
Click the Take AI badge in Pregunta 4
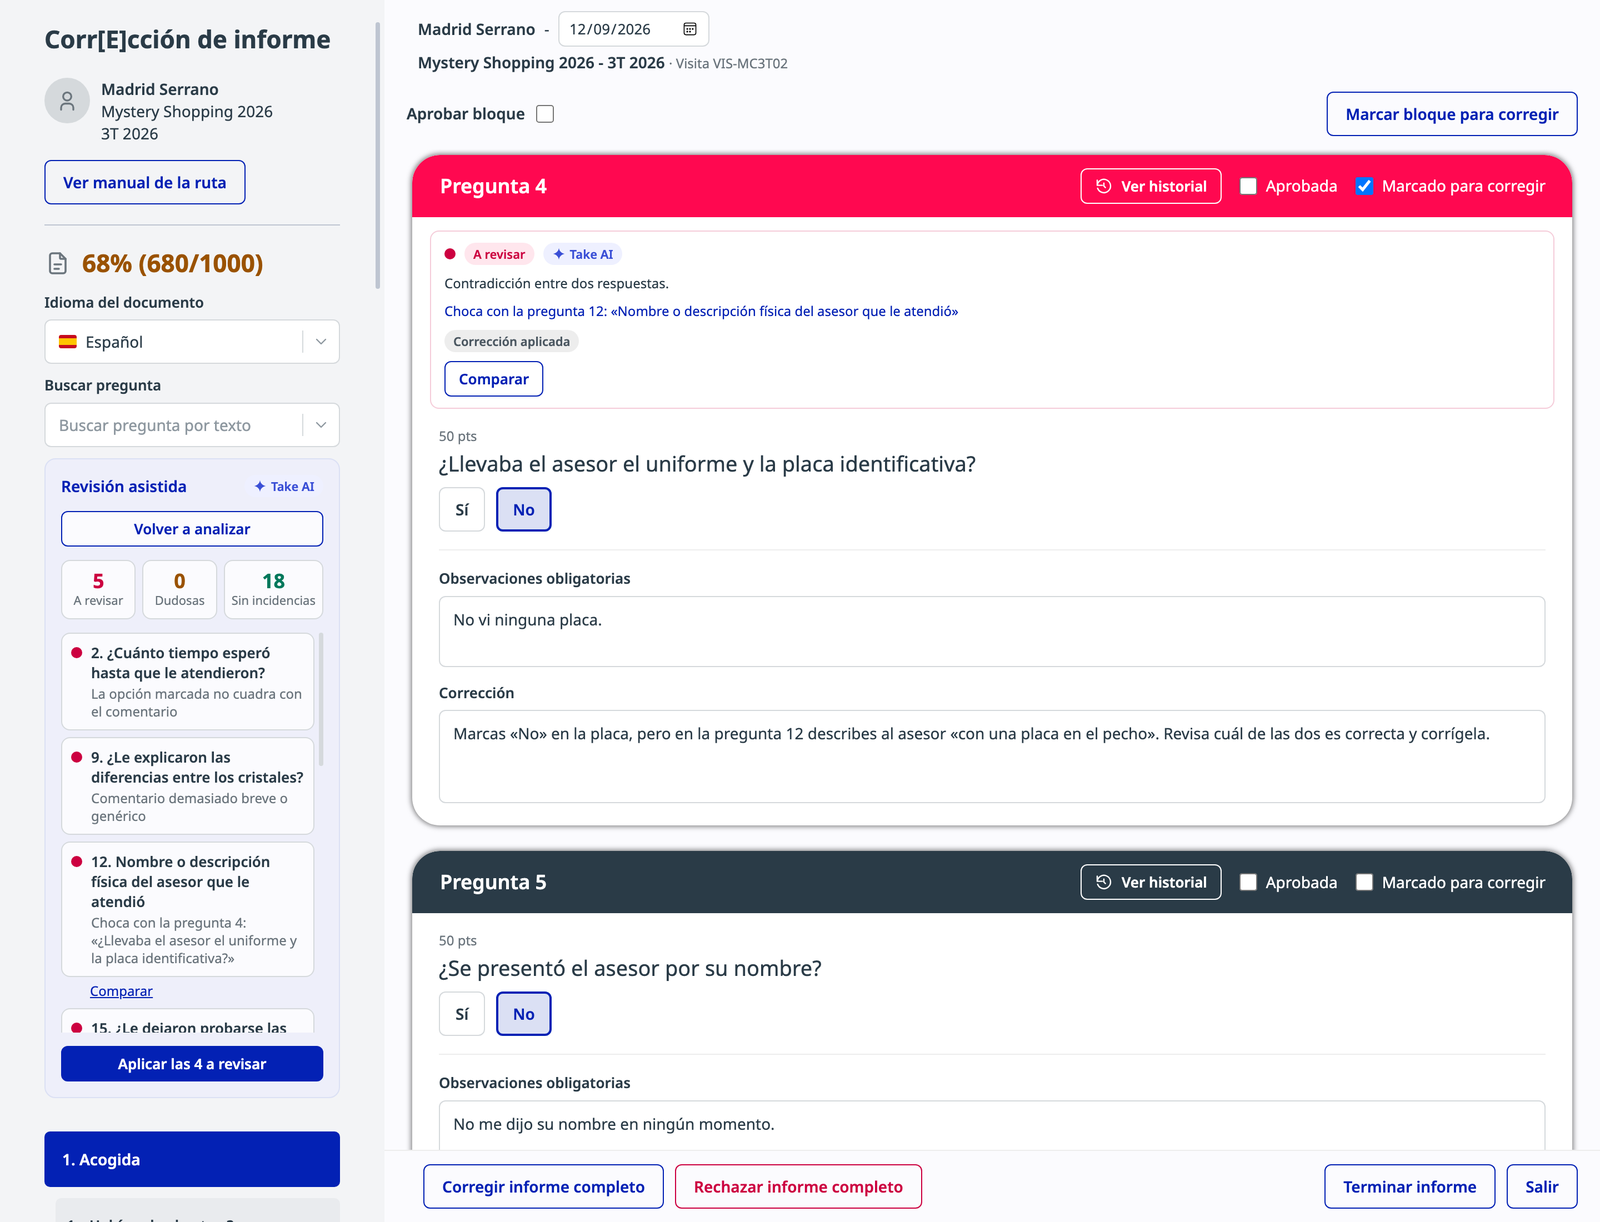click(x=583, y=254)
